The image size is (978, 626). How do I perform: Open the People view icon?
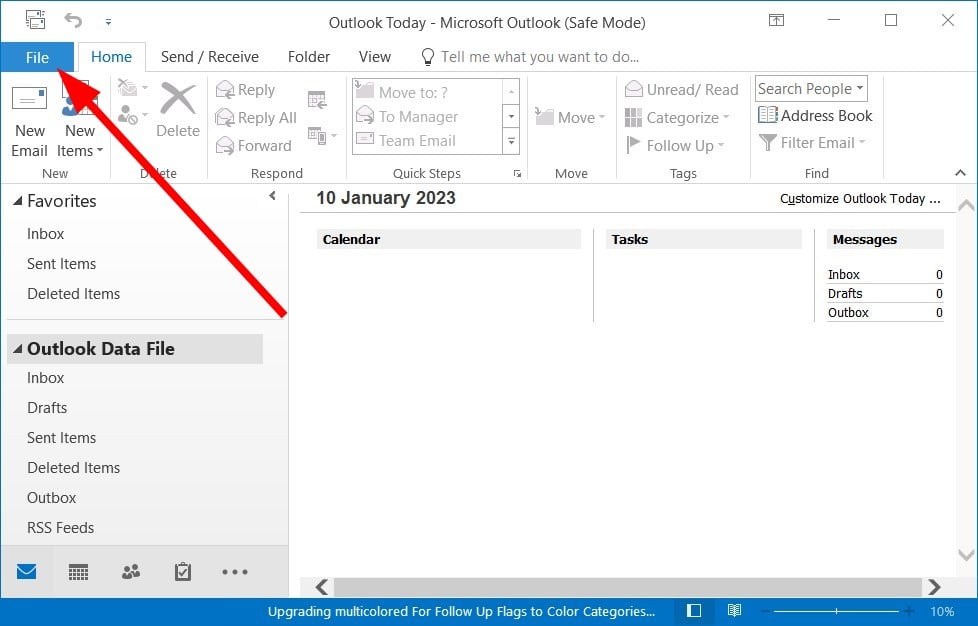(x=130, y=572)
